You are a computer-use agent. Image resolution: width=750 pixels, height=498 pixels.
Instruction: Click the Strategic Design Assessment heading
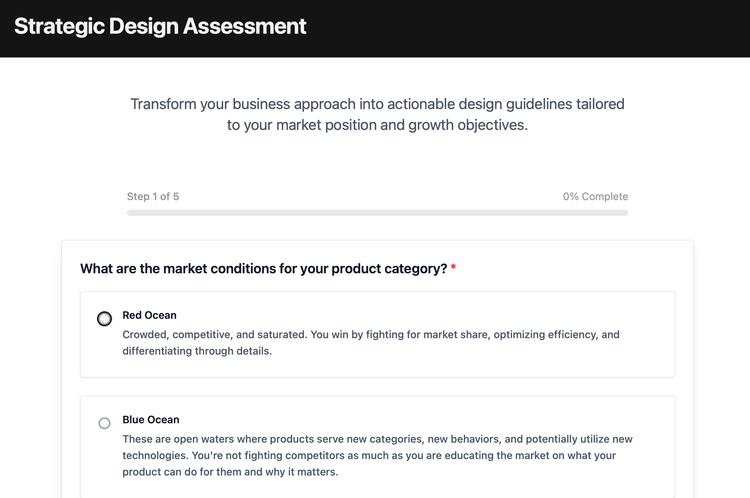click(161, 27)
